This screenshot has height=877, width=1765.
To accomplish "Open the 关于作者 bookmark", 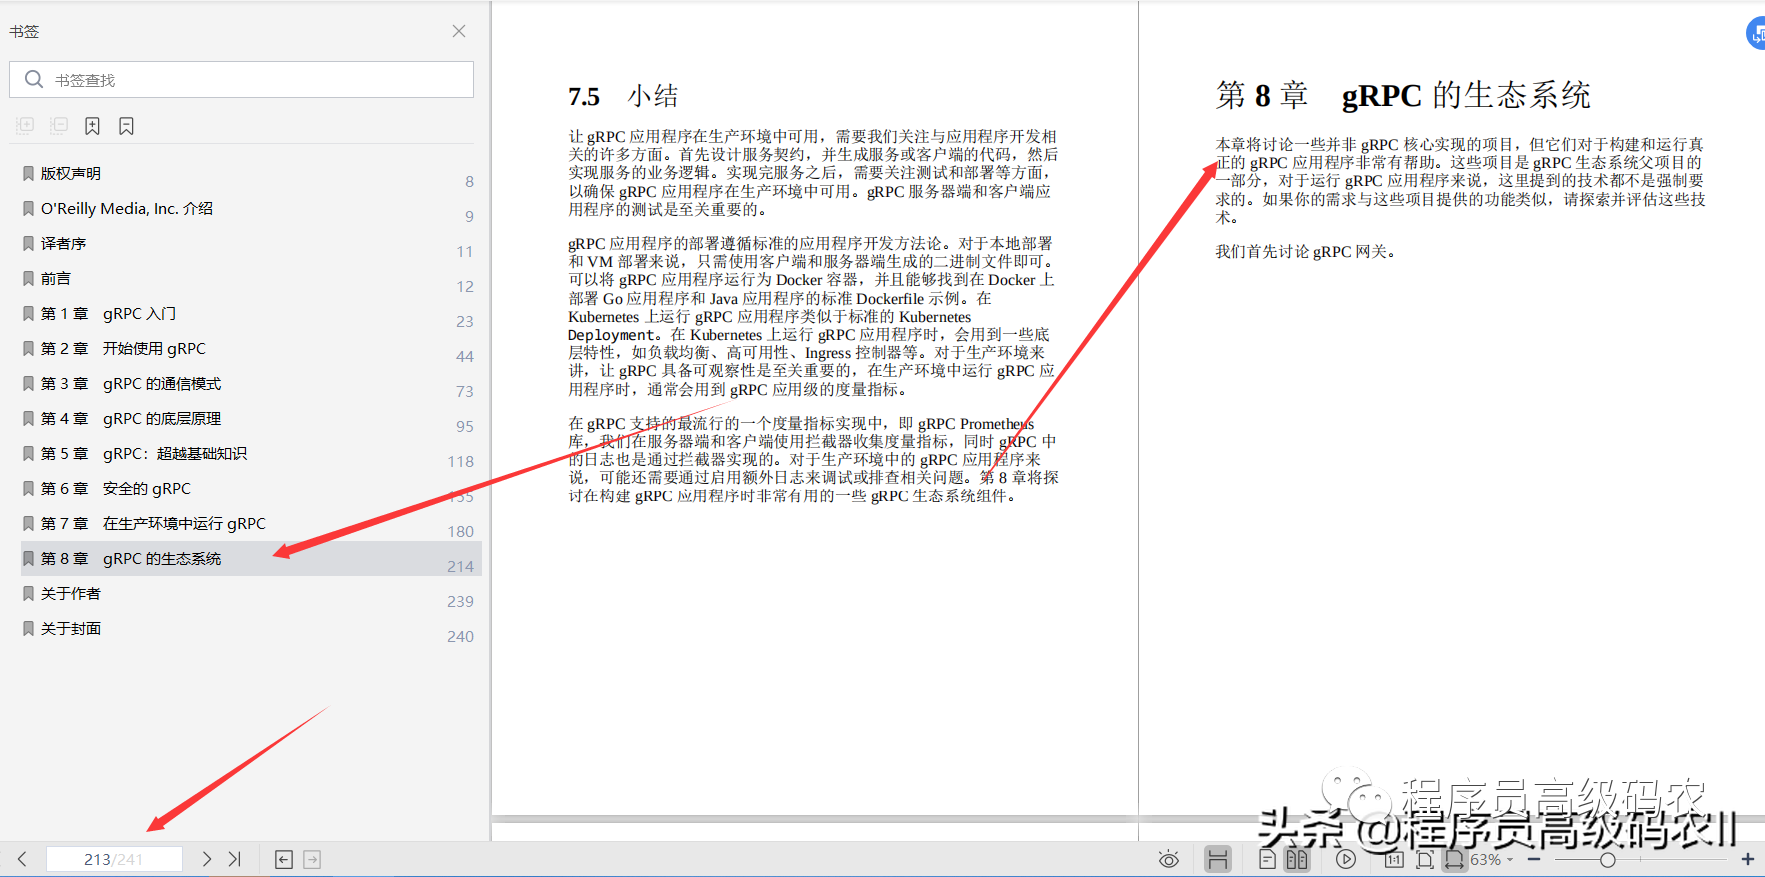I will pyautogui.click(x=70, y=593).
